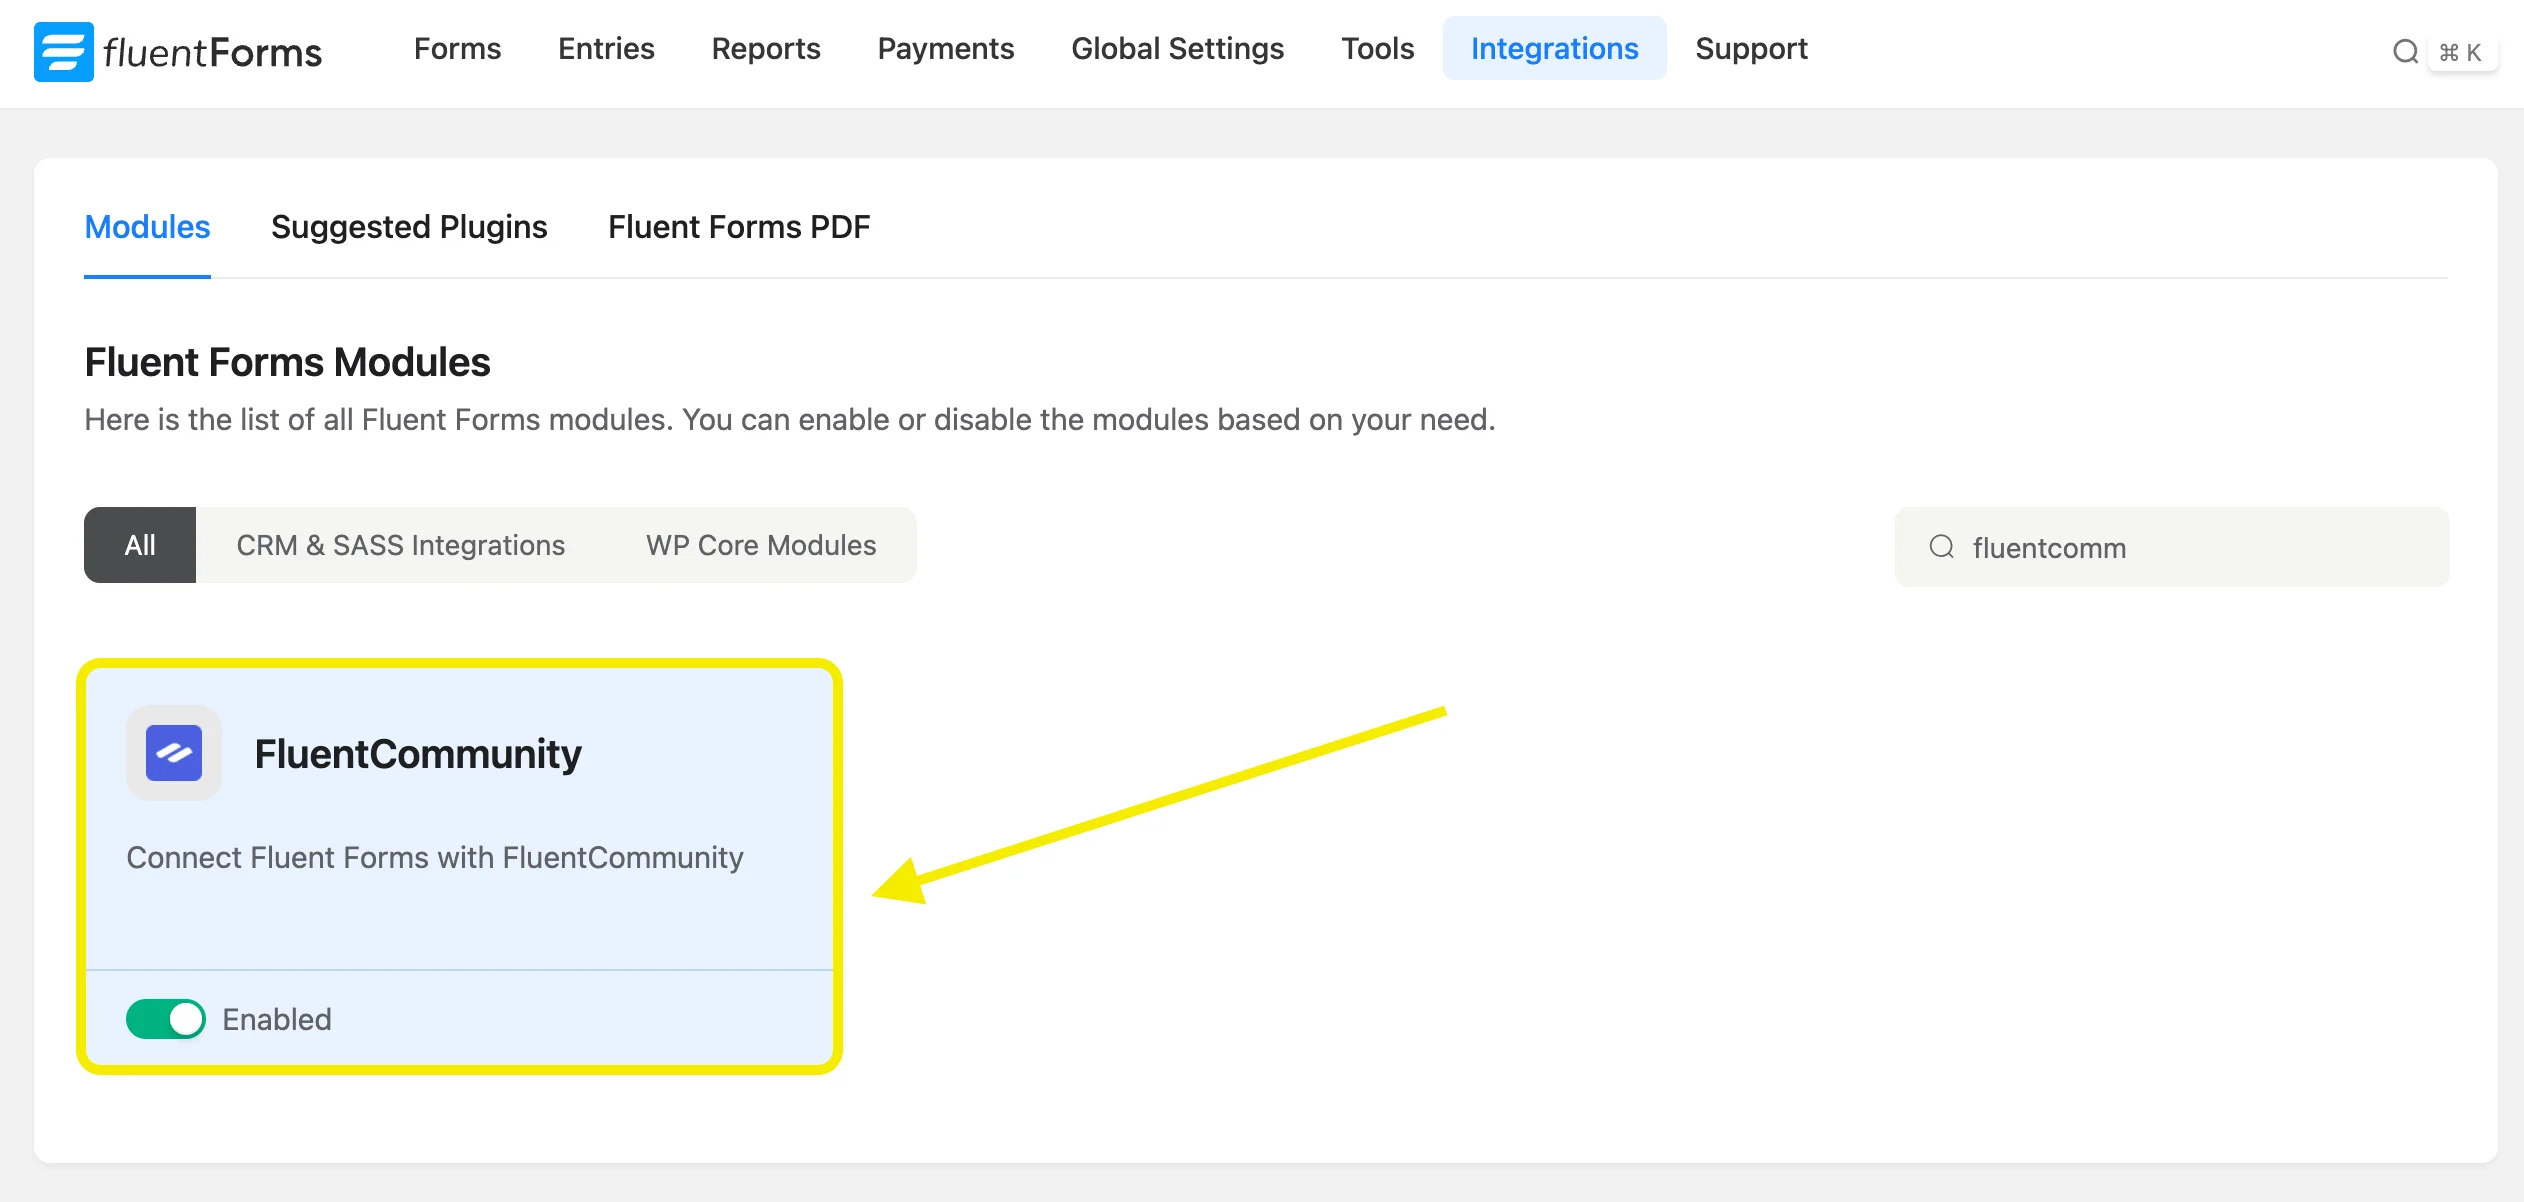Open the Support page
Screen dimensions: 2524x1202
pyautogui.click(x=1752, y=48)
